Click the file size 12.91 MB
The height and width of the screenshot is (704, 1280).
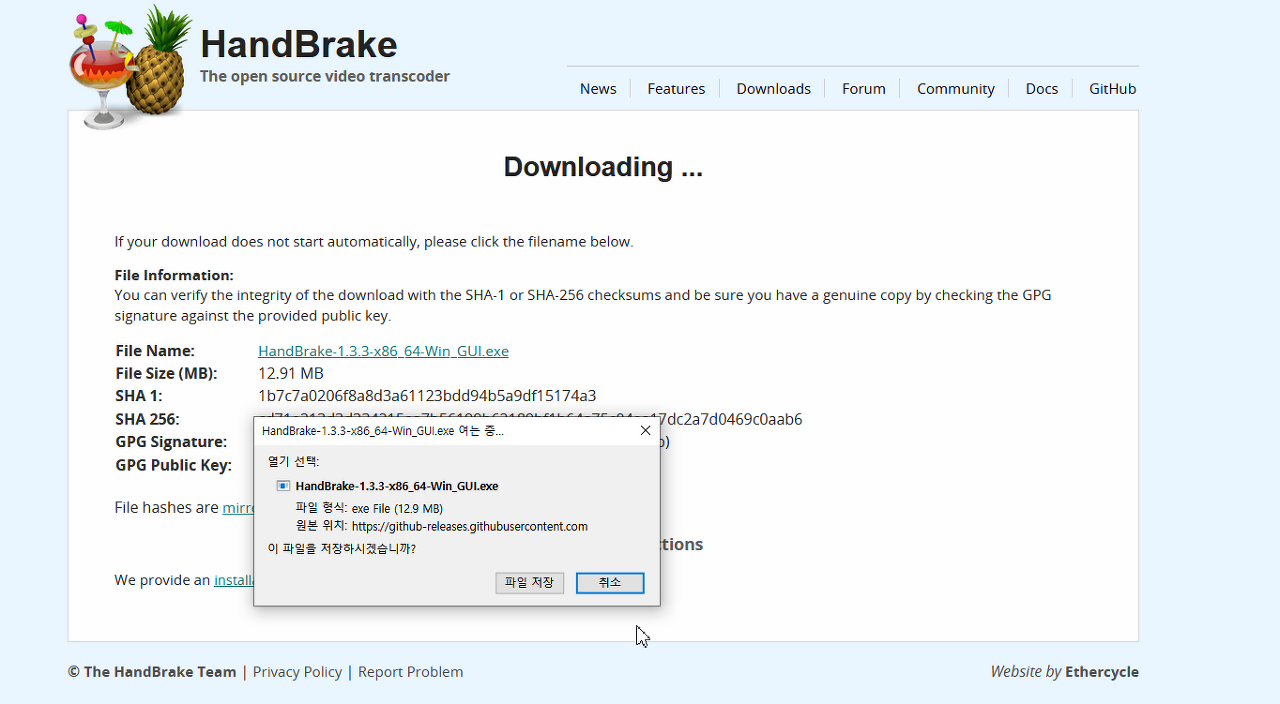tap(291, 373)
